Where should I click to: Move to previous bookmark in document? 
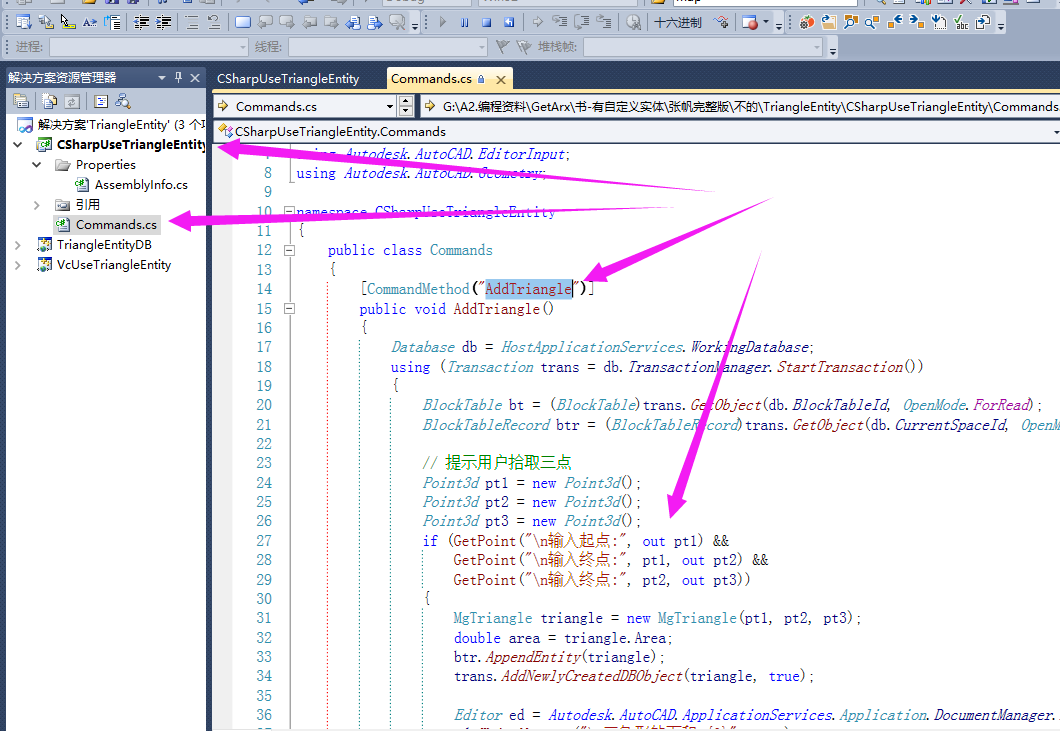point(353,22)
